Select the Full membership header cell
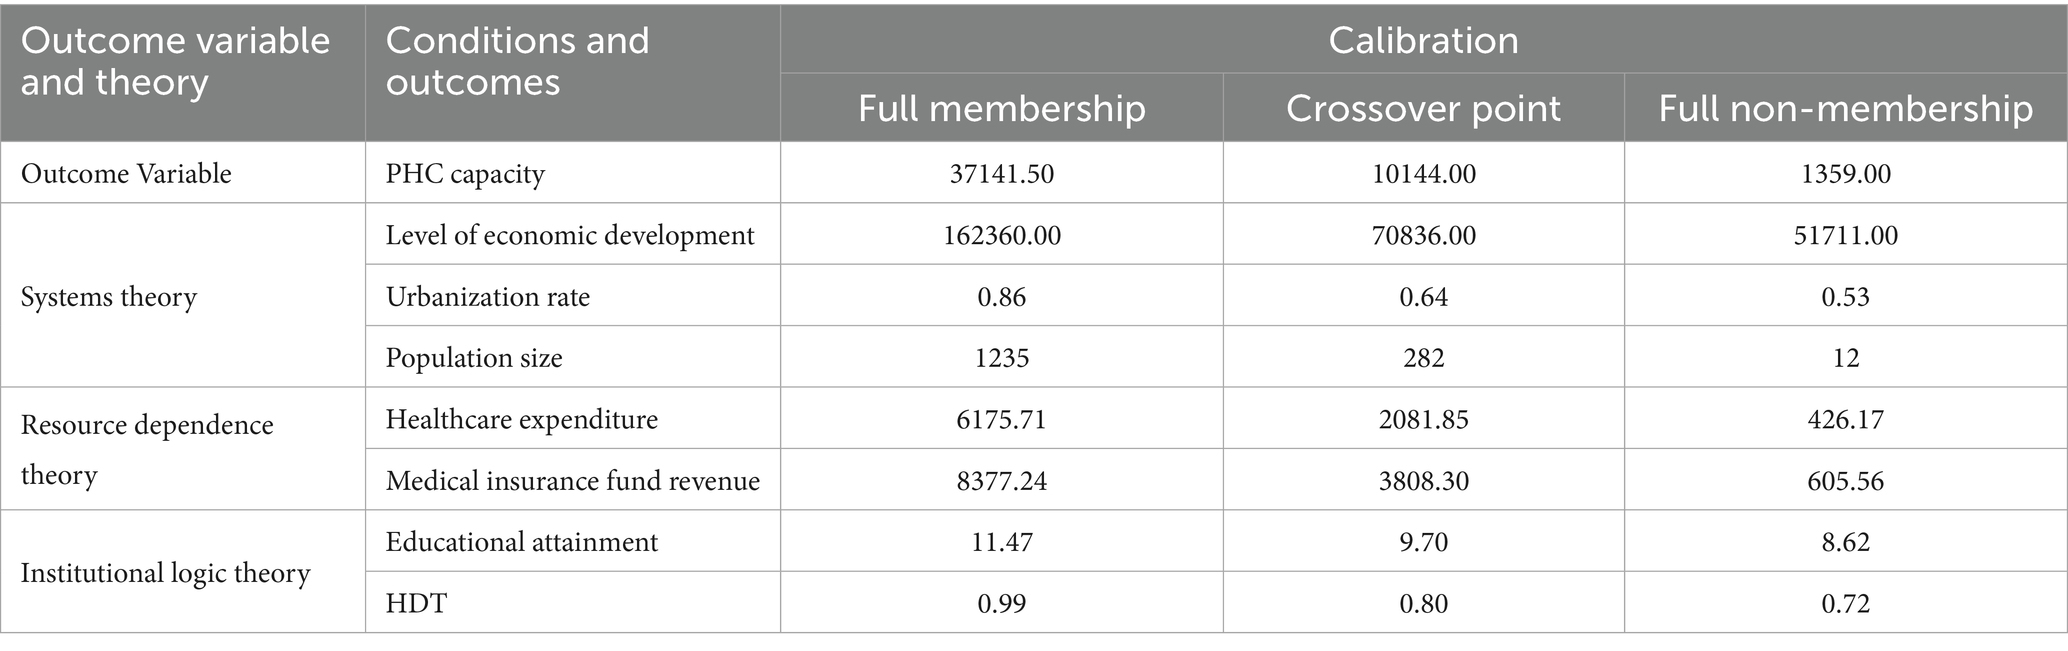 pos(1001,108)
